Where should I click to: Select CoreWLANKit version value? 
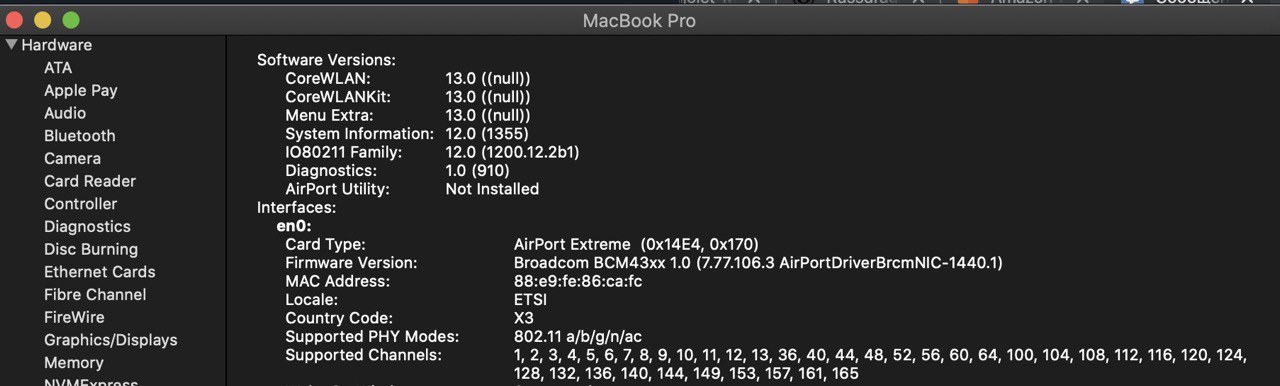(488, 97)
